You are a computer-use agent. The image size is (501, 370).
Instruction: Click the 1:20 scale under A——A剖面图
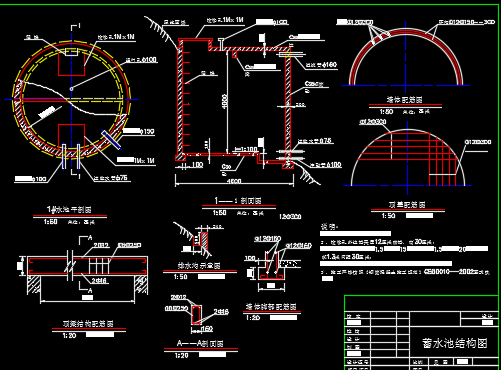coord(182,356)
